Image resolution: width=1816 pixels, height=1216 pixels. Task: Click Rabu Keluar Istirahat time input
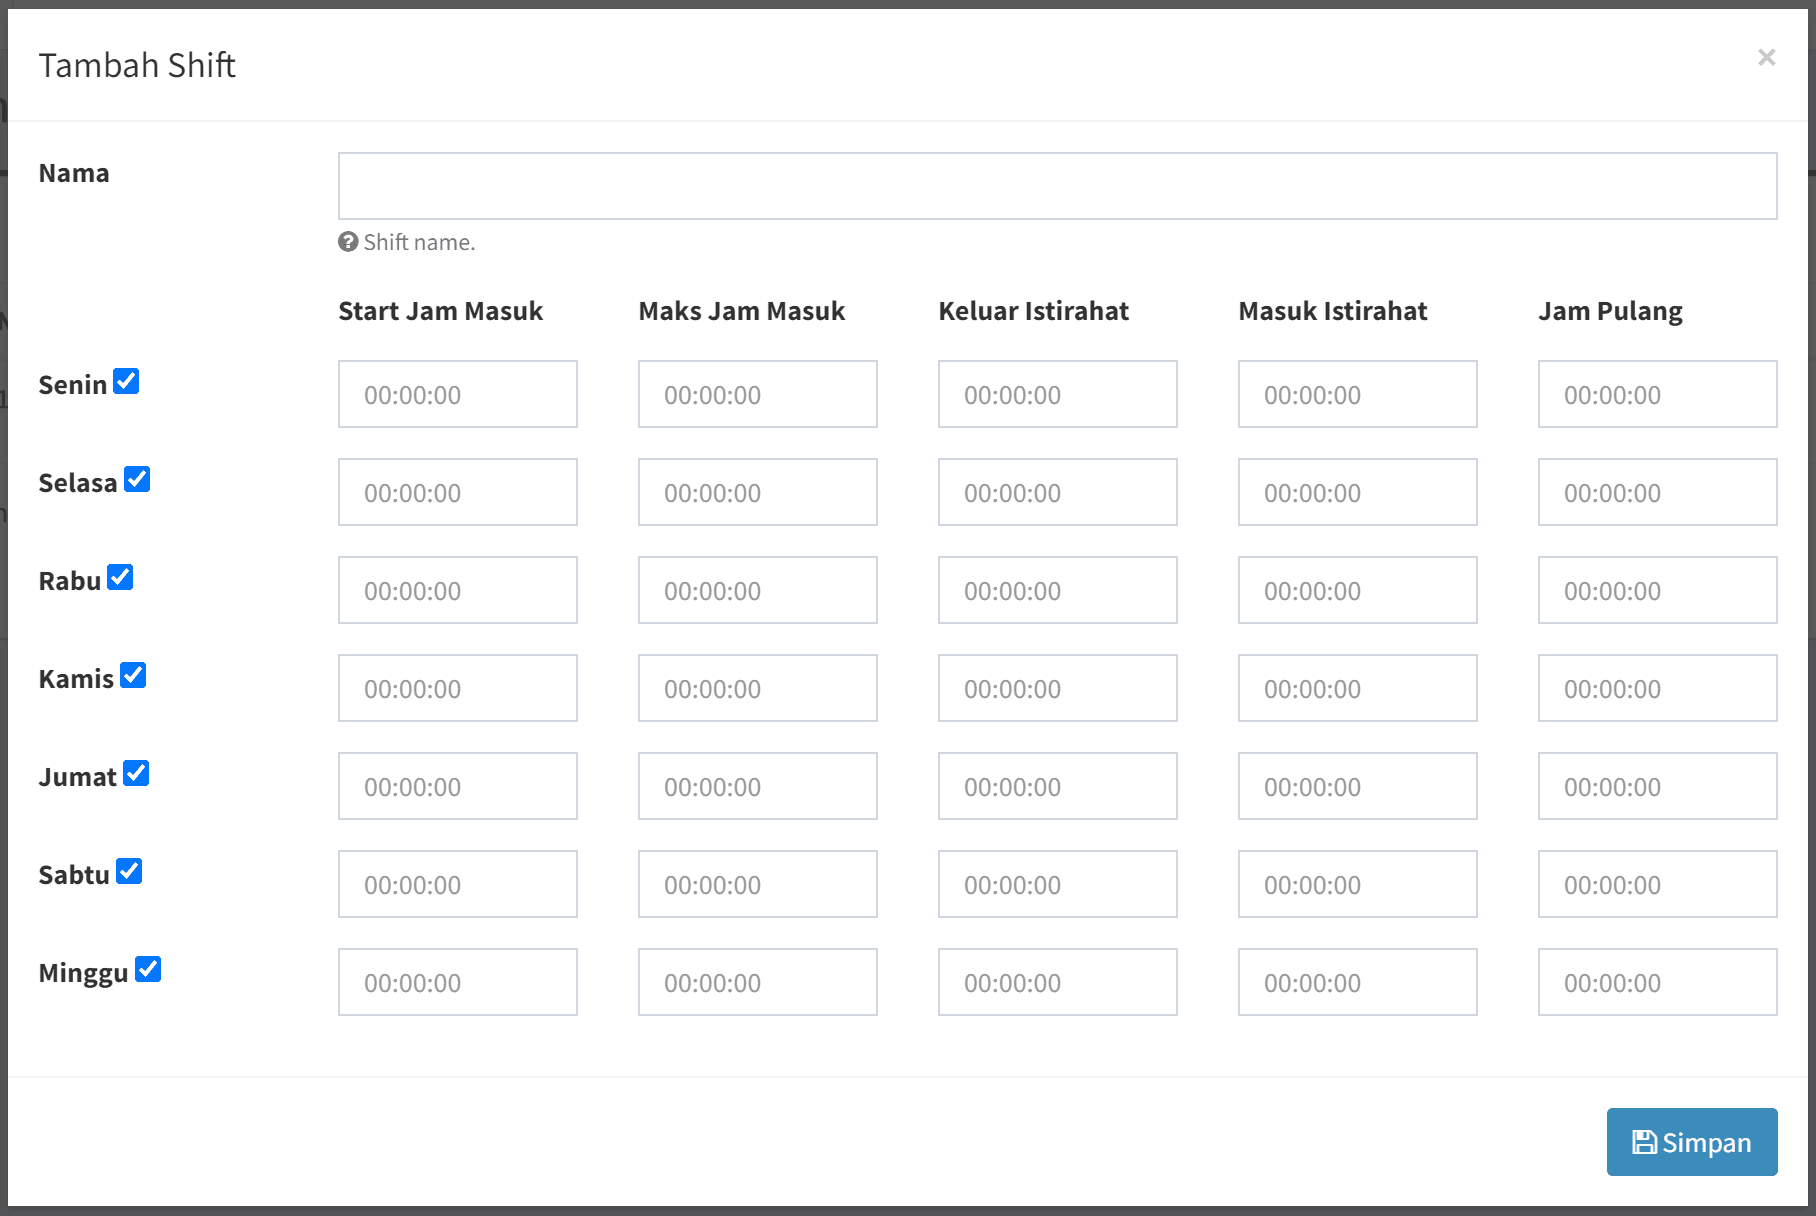(1057, 590)
